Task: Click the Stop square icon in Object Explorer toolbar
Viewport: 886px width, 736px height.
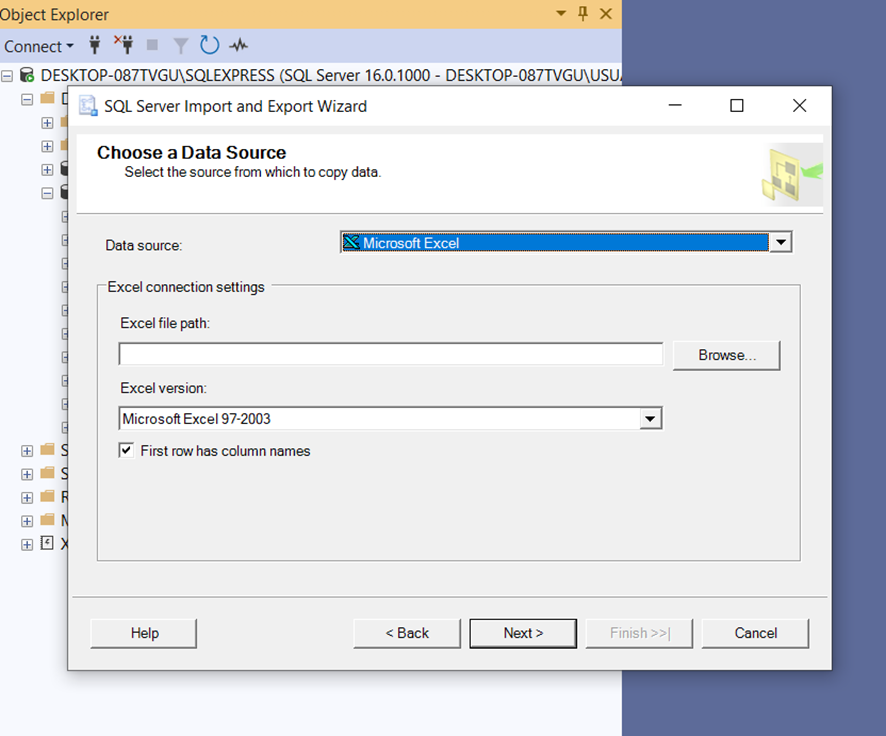Action: coord(152,45)
